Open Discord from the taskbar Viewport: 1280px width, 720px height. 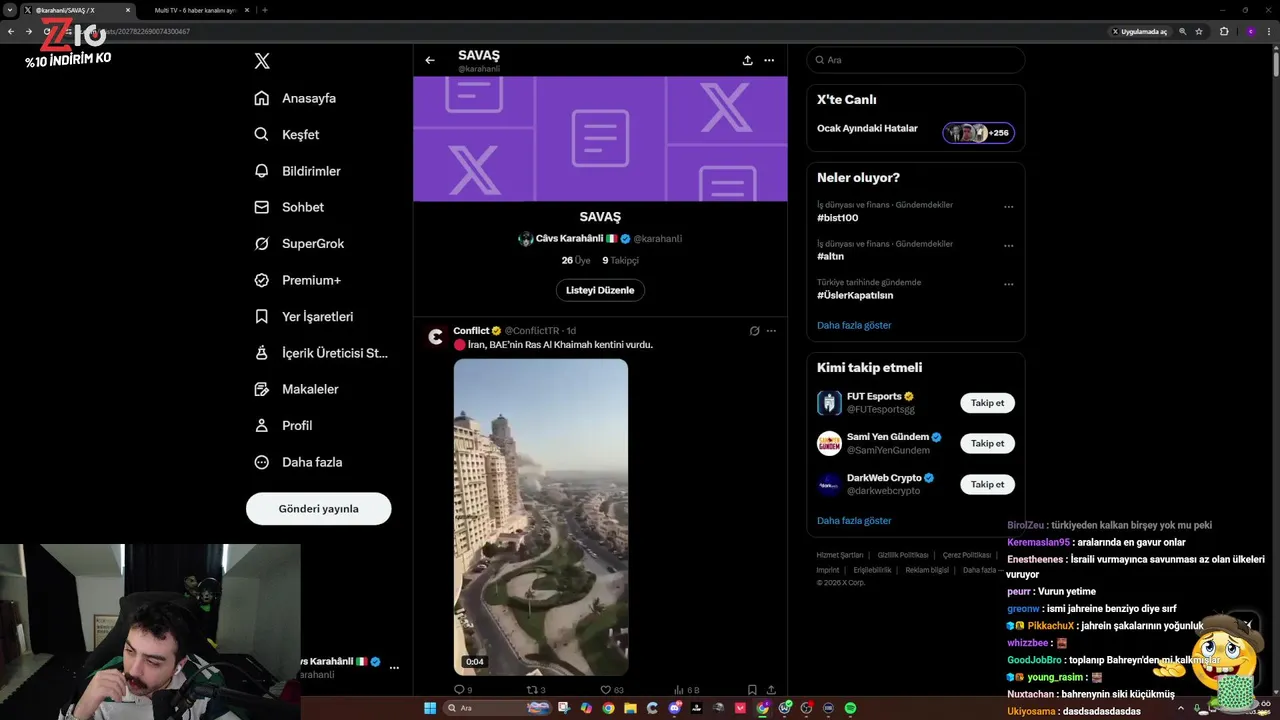click(x=675, y=708)
